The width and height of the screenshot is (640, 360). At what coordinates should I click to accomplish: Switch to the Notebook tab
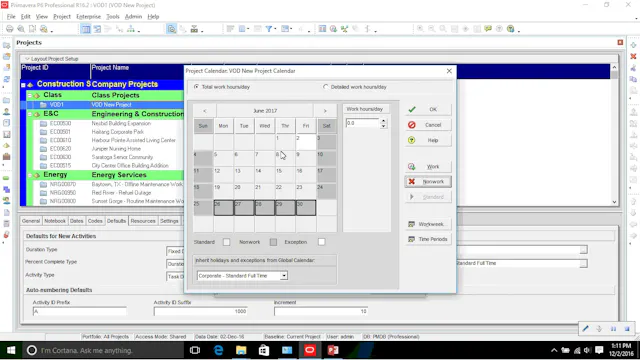(55, 221)
